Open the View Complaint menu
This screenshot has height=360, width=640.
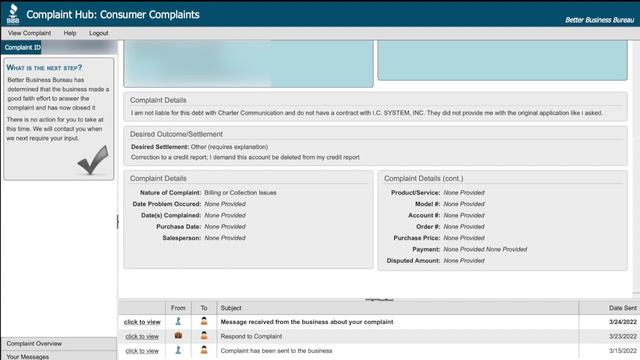(29, 33)
